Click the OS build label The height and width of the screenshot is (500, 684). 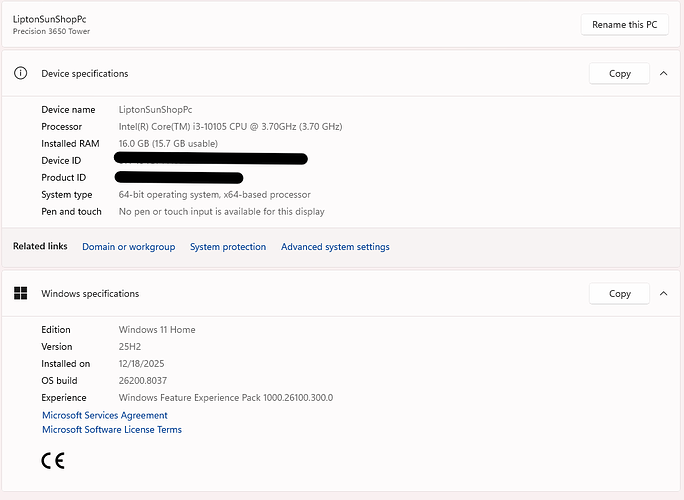[x=59, y=380]
